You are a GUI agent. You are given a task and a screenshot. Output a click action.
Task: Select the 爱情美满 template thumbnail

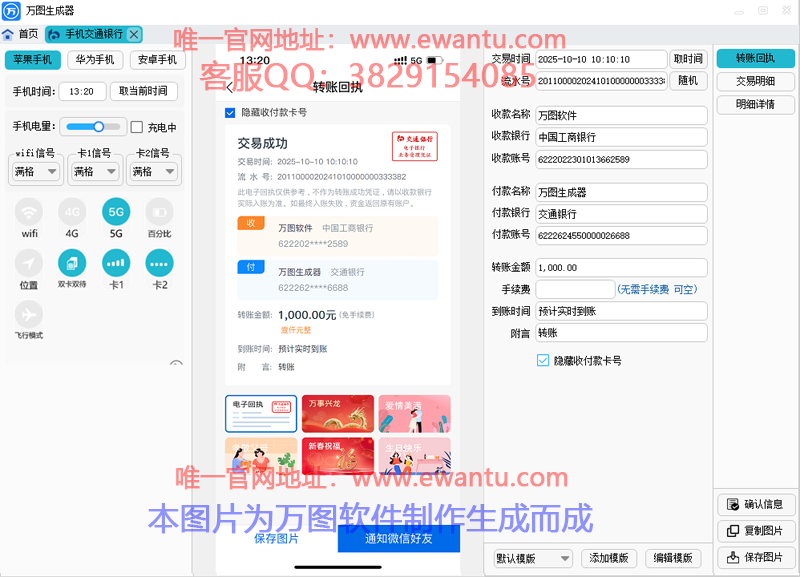(x=415, y=414)
